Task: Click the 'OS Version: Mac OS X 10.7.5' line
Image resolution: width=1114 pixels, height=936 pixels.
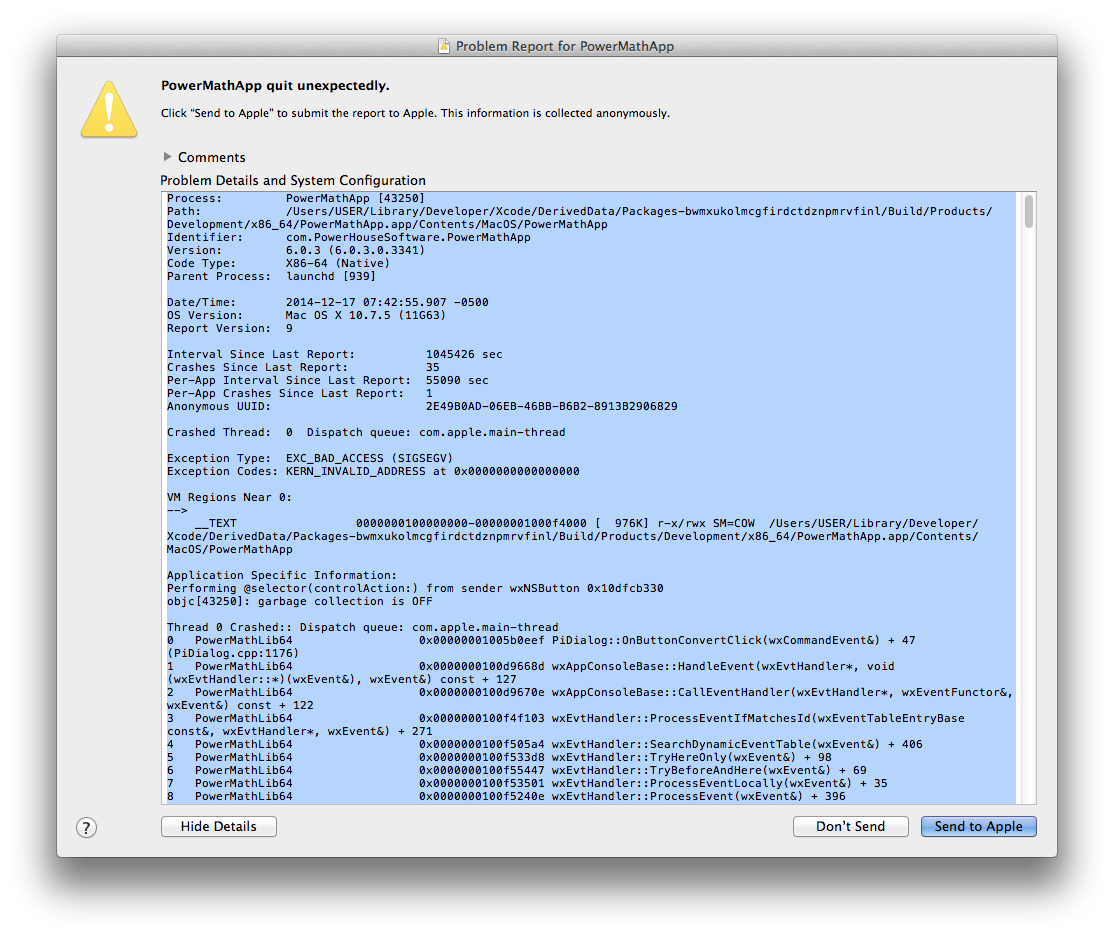Action: (306, 316)
